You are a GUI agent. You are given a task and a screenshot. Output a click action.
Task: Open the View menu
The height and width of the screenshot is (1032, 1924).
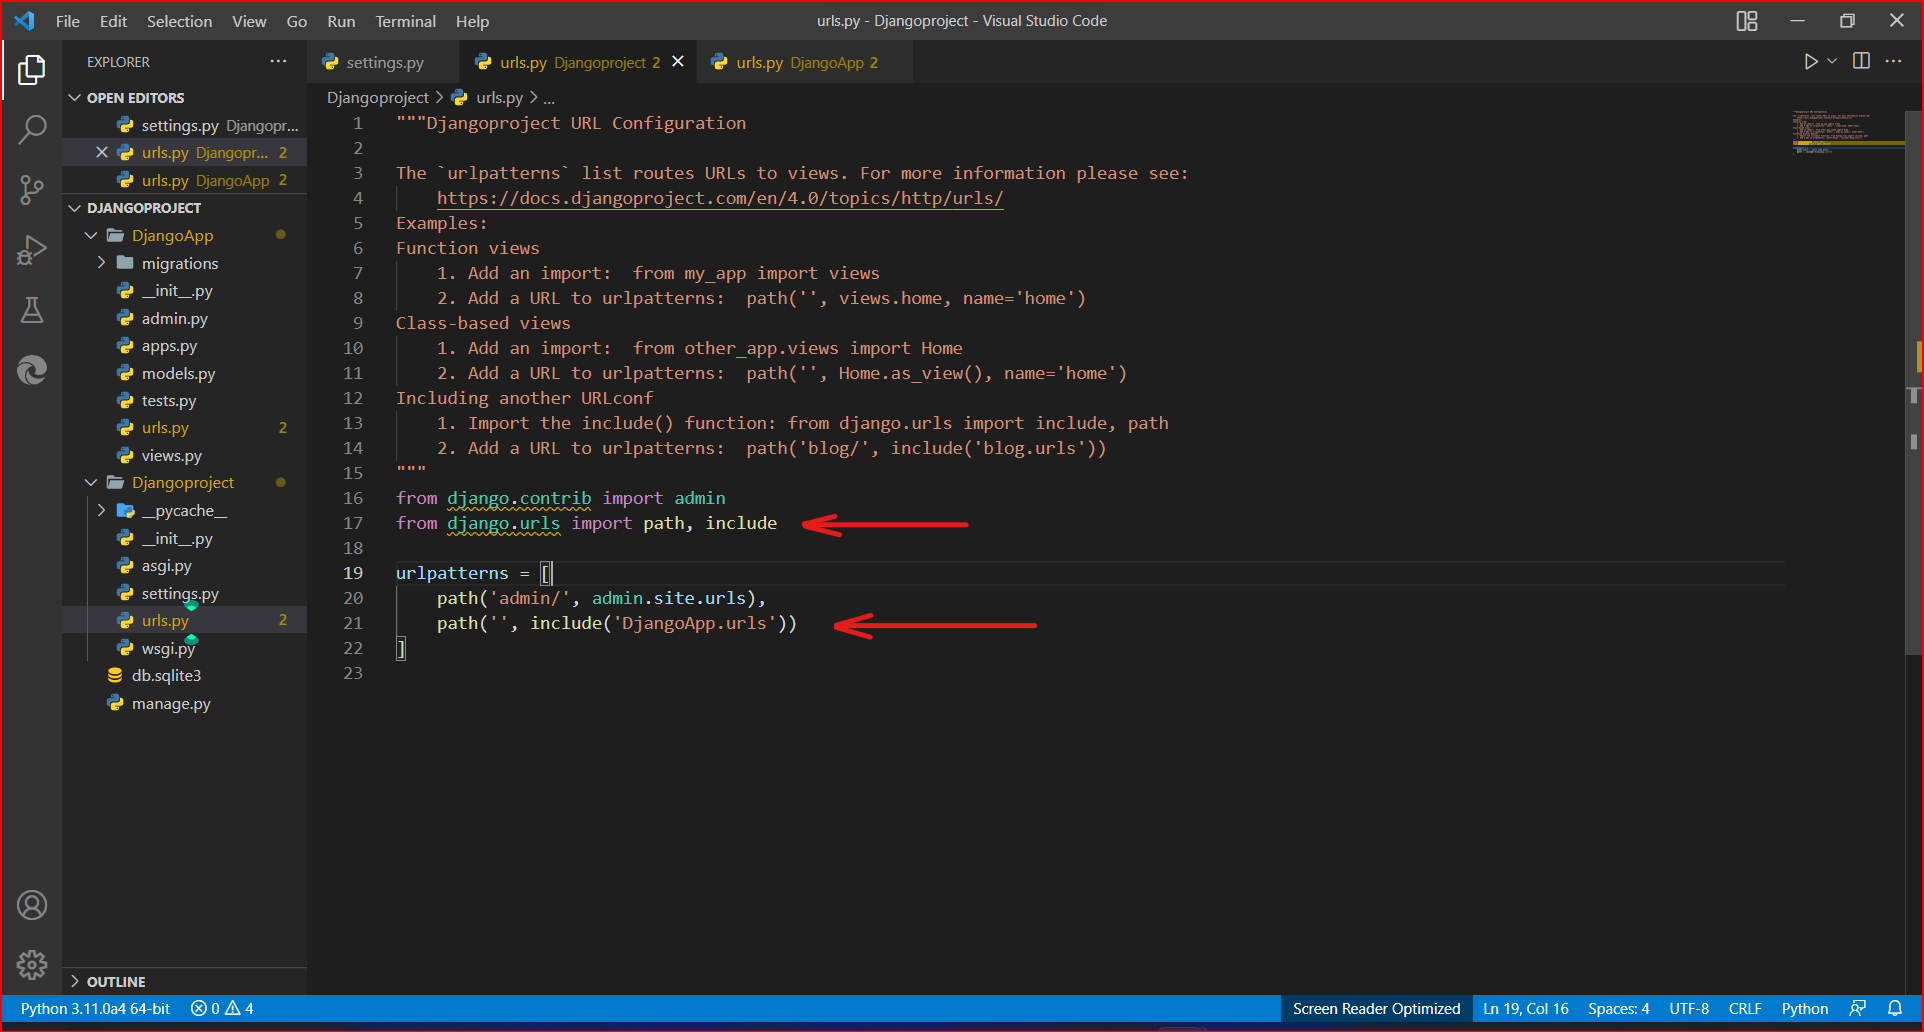[x=249, y=21]
